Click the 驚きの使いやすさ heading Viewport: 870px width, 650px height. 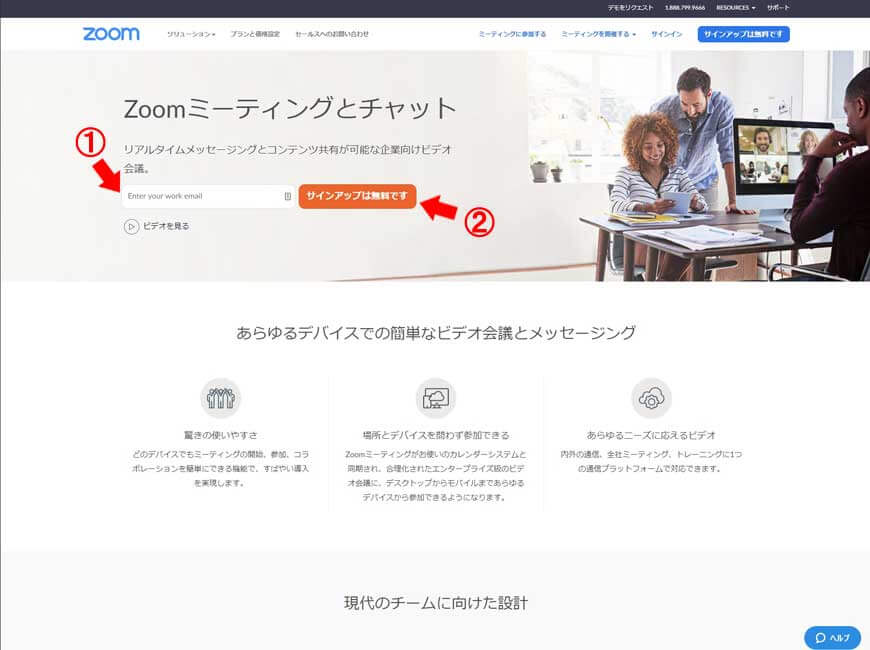220,435
